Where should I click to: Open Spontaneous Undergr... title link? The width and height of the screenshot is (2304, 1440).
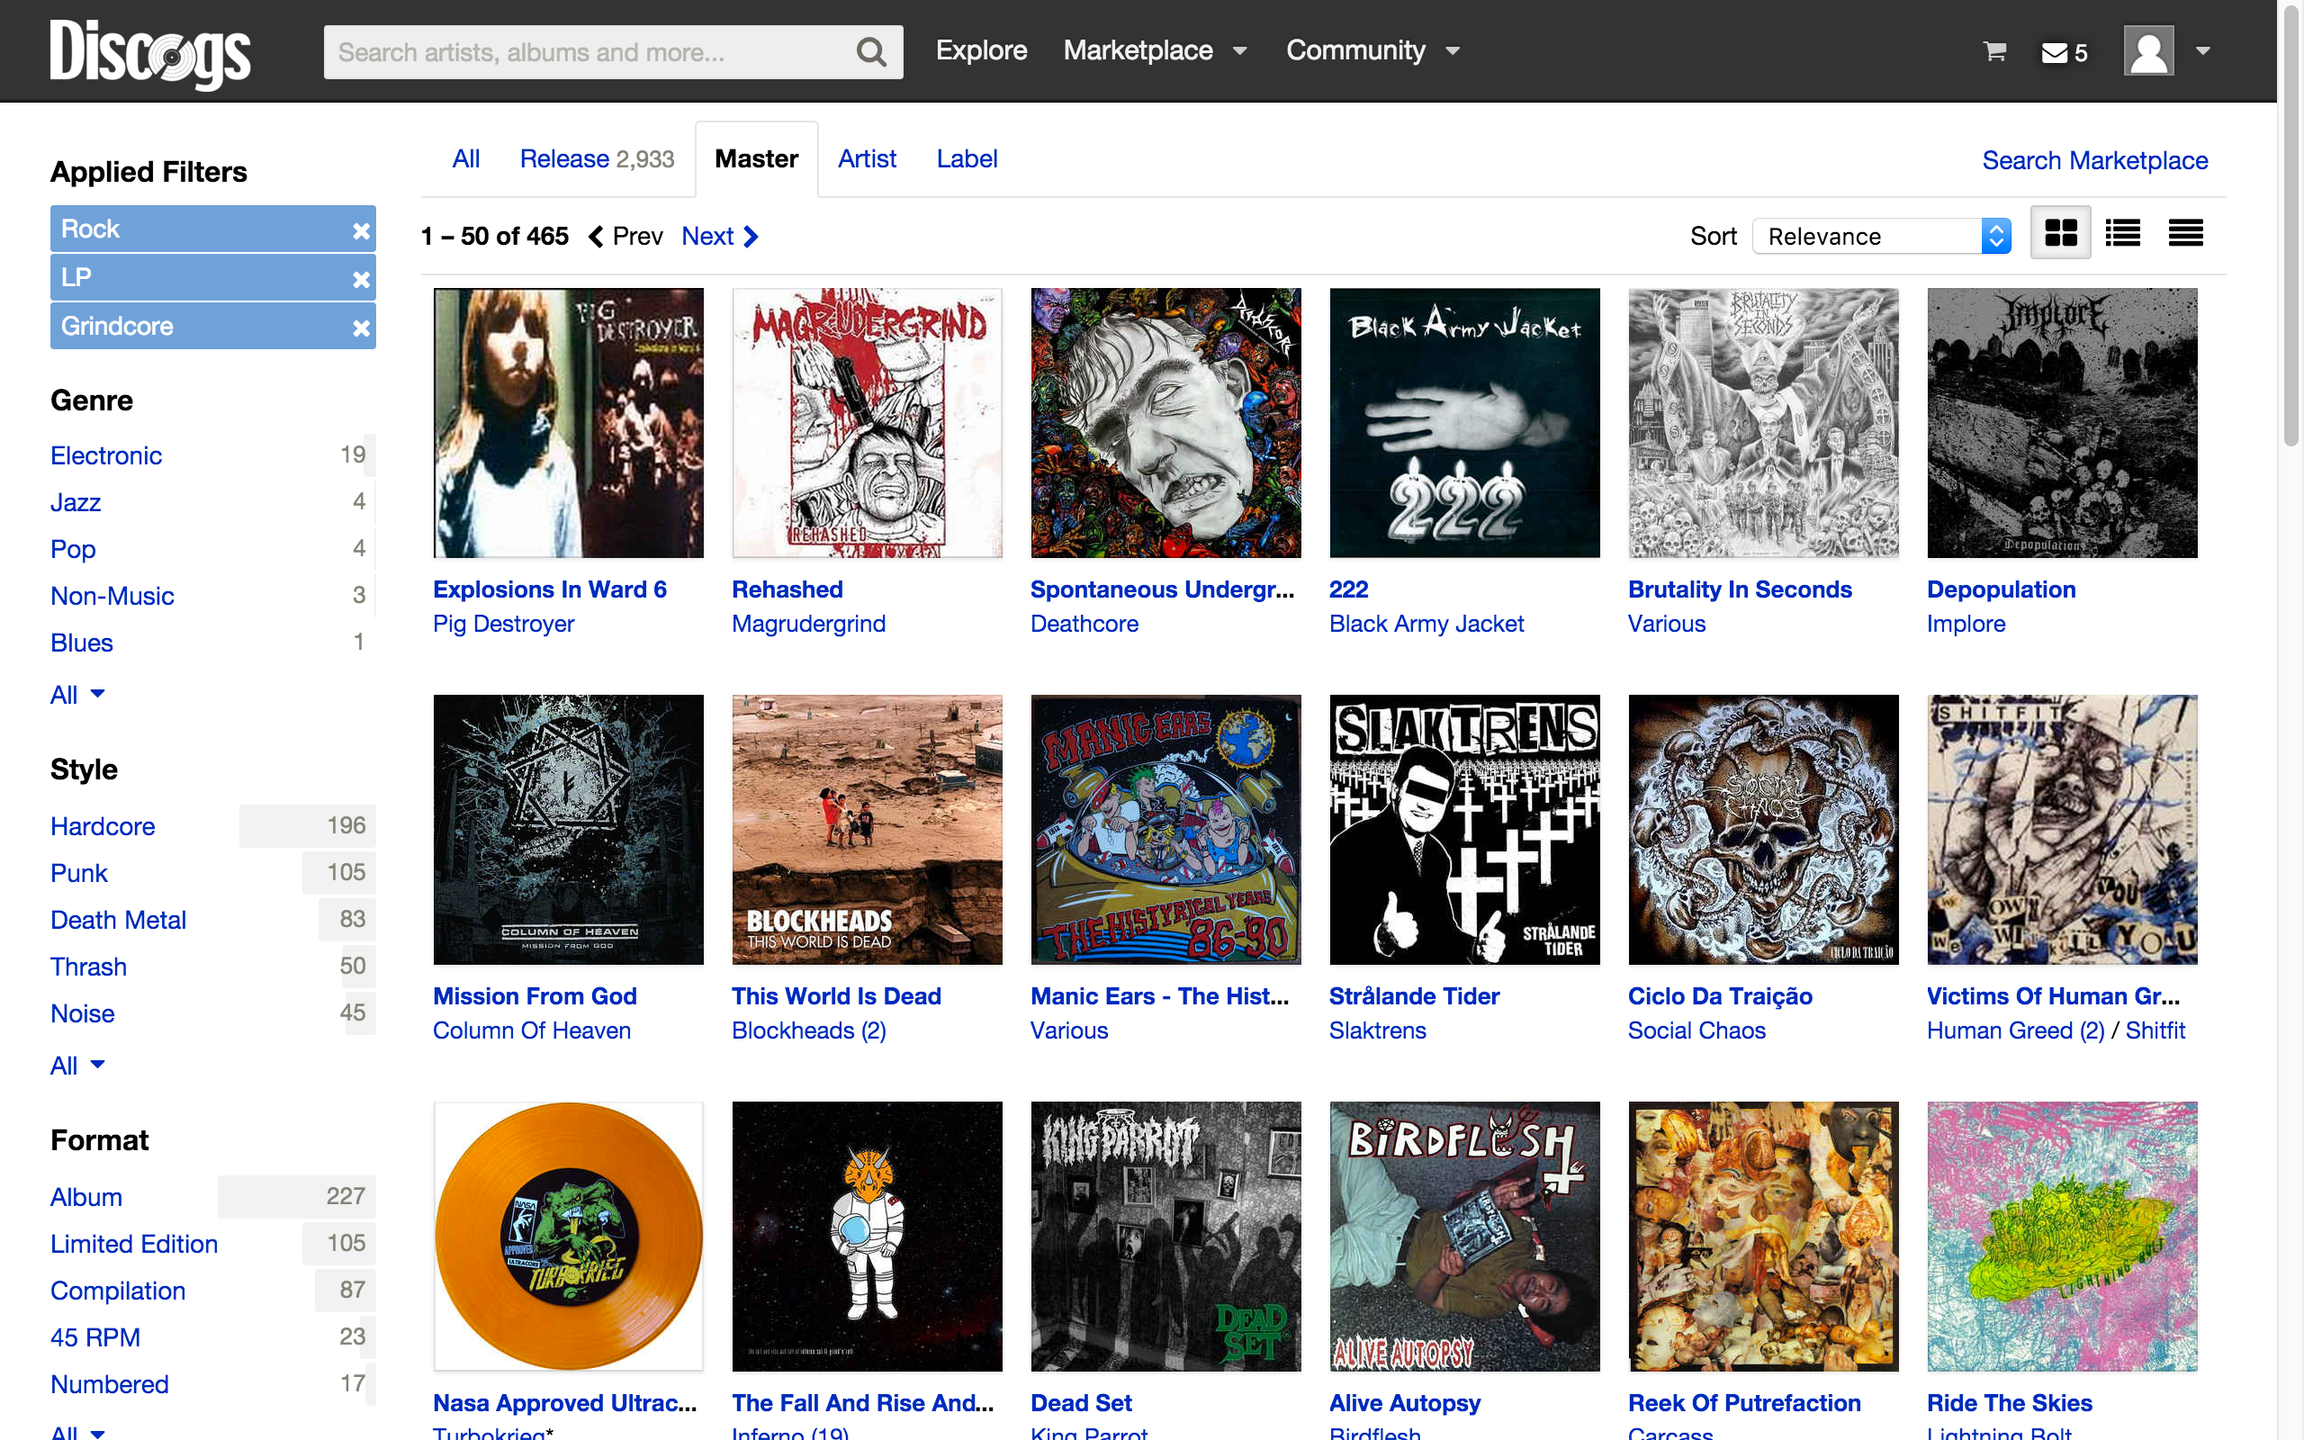click(1162, 590)
